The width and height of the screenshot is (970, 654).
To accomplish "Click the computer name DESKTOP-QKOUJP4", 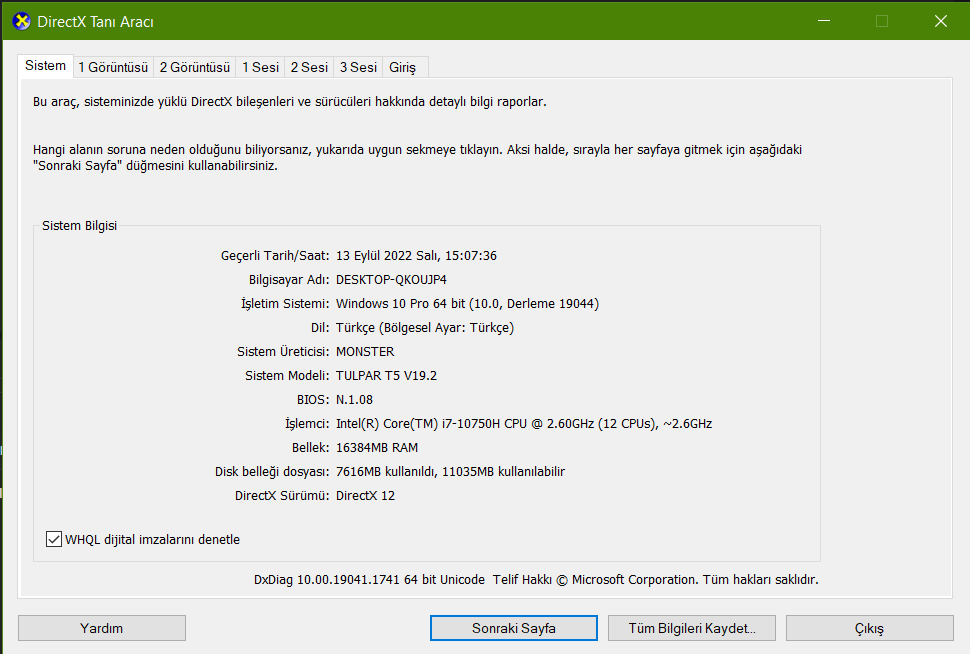I will pos(391,280).
